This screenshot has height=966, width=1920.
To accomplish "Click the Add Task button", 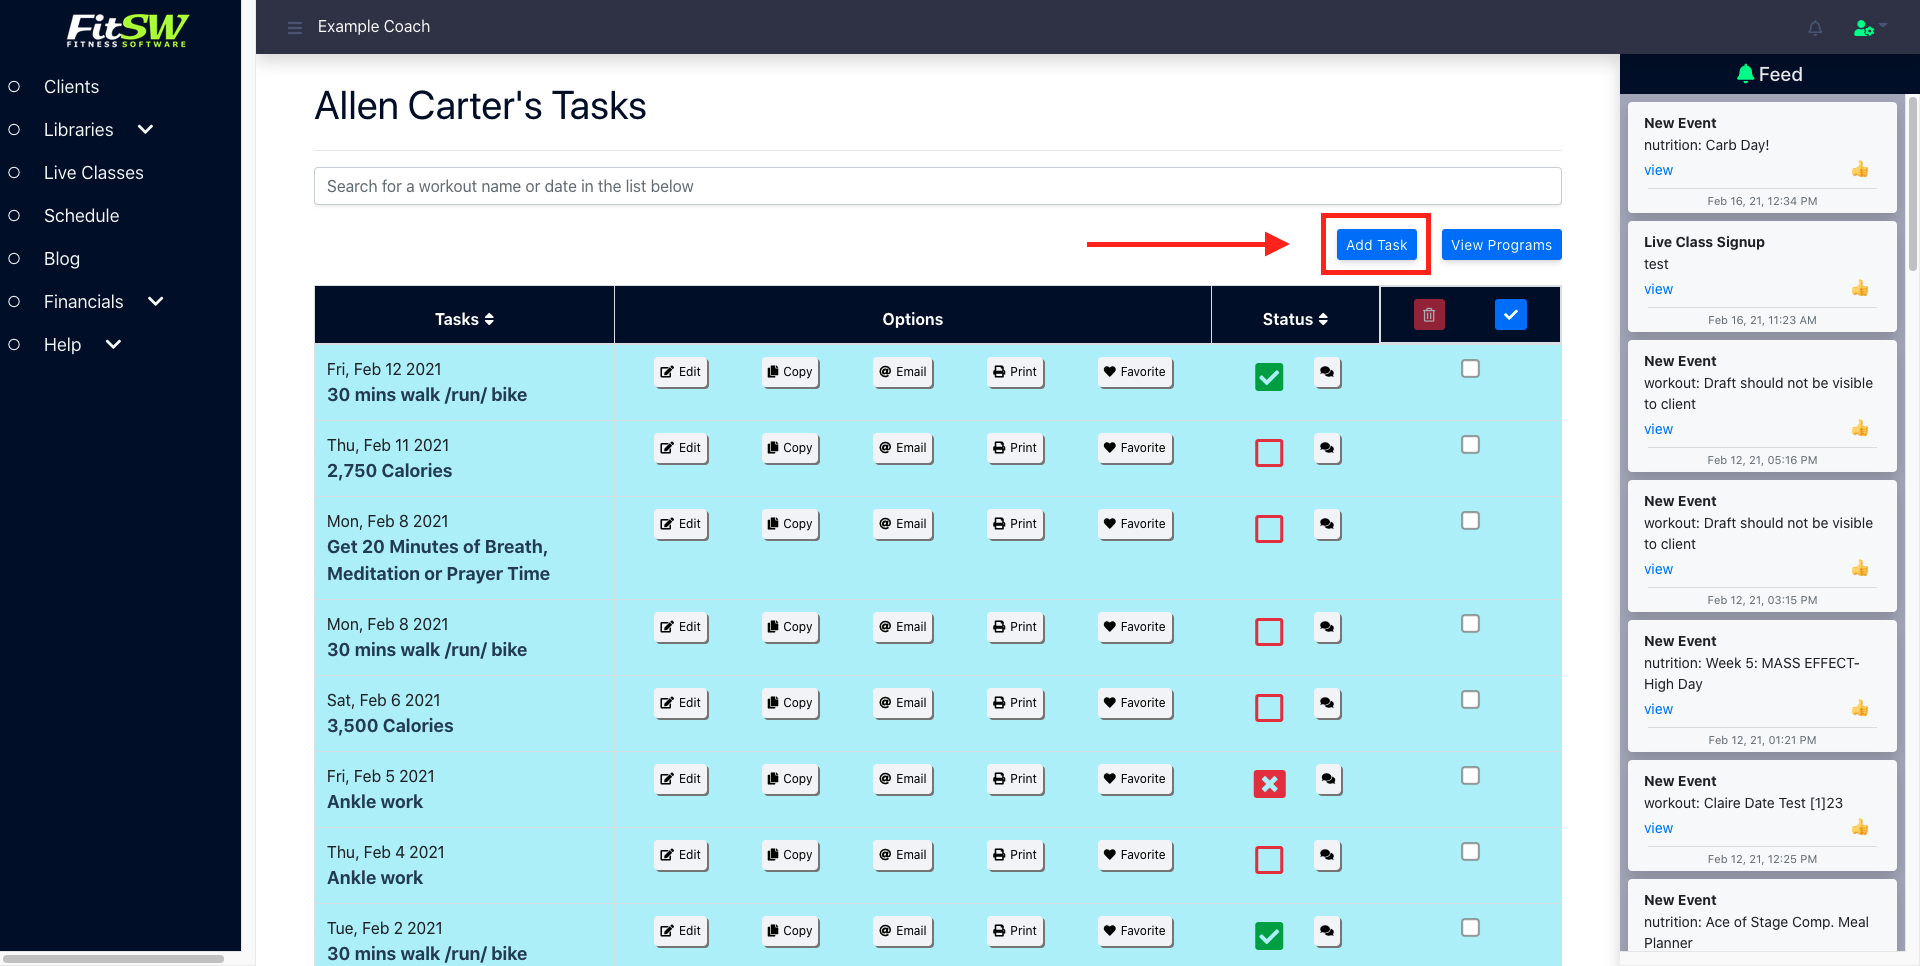I will 1376,244.
